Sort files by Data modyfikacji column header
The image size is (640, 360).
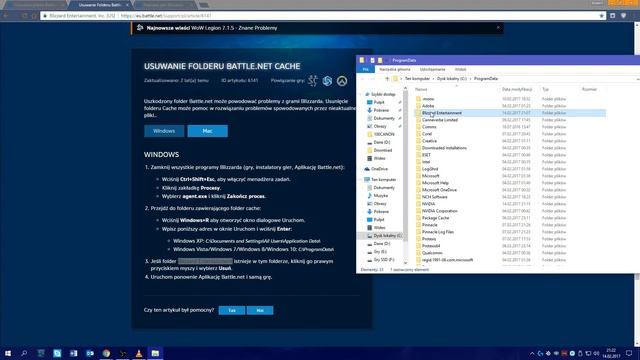[517, 89]
